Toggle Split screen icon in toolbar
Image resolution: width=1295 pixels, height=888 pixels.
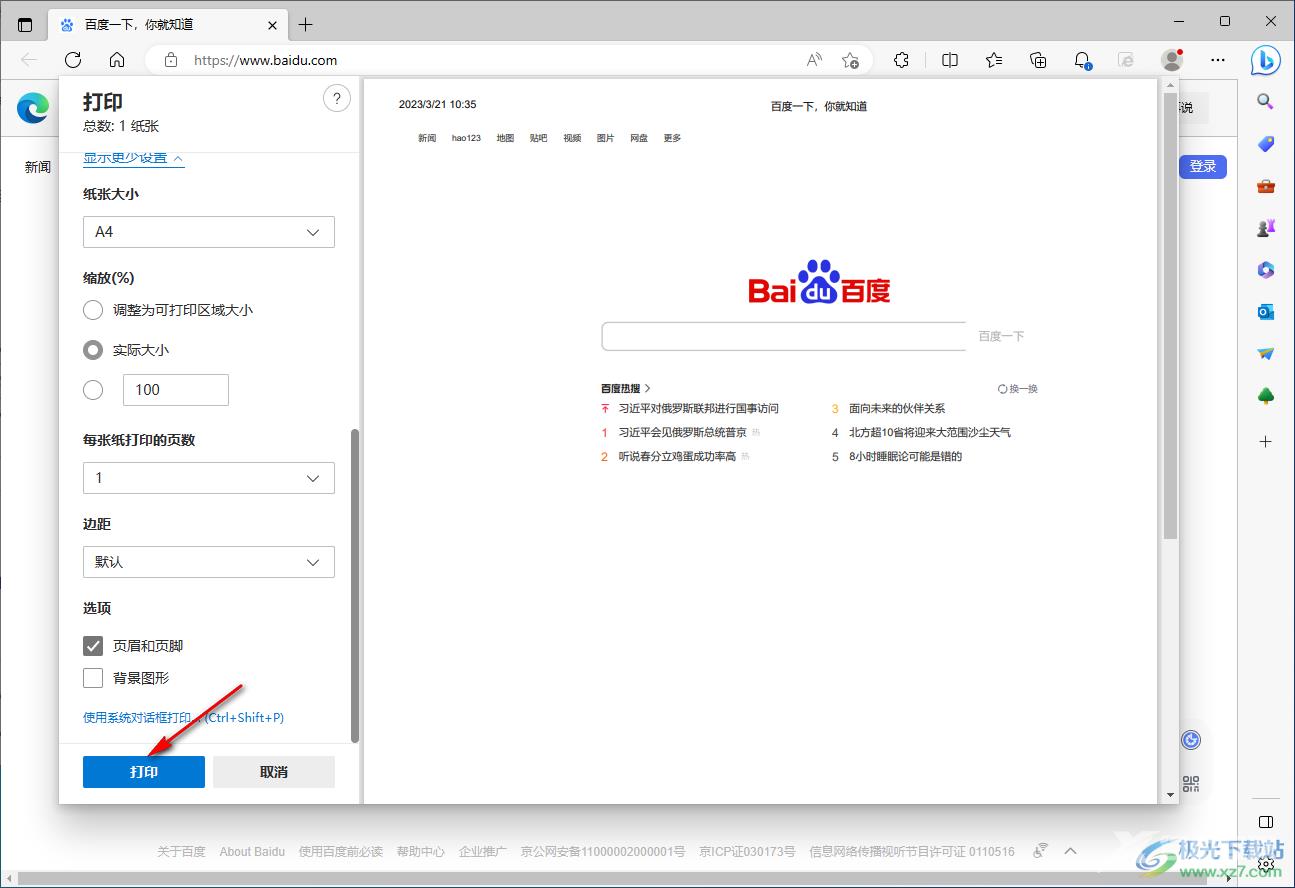(950, 60)
